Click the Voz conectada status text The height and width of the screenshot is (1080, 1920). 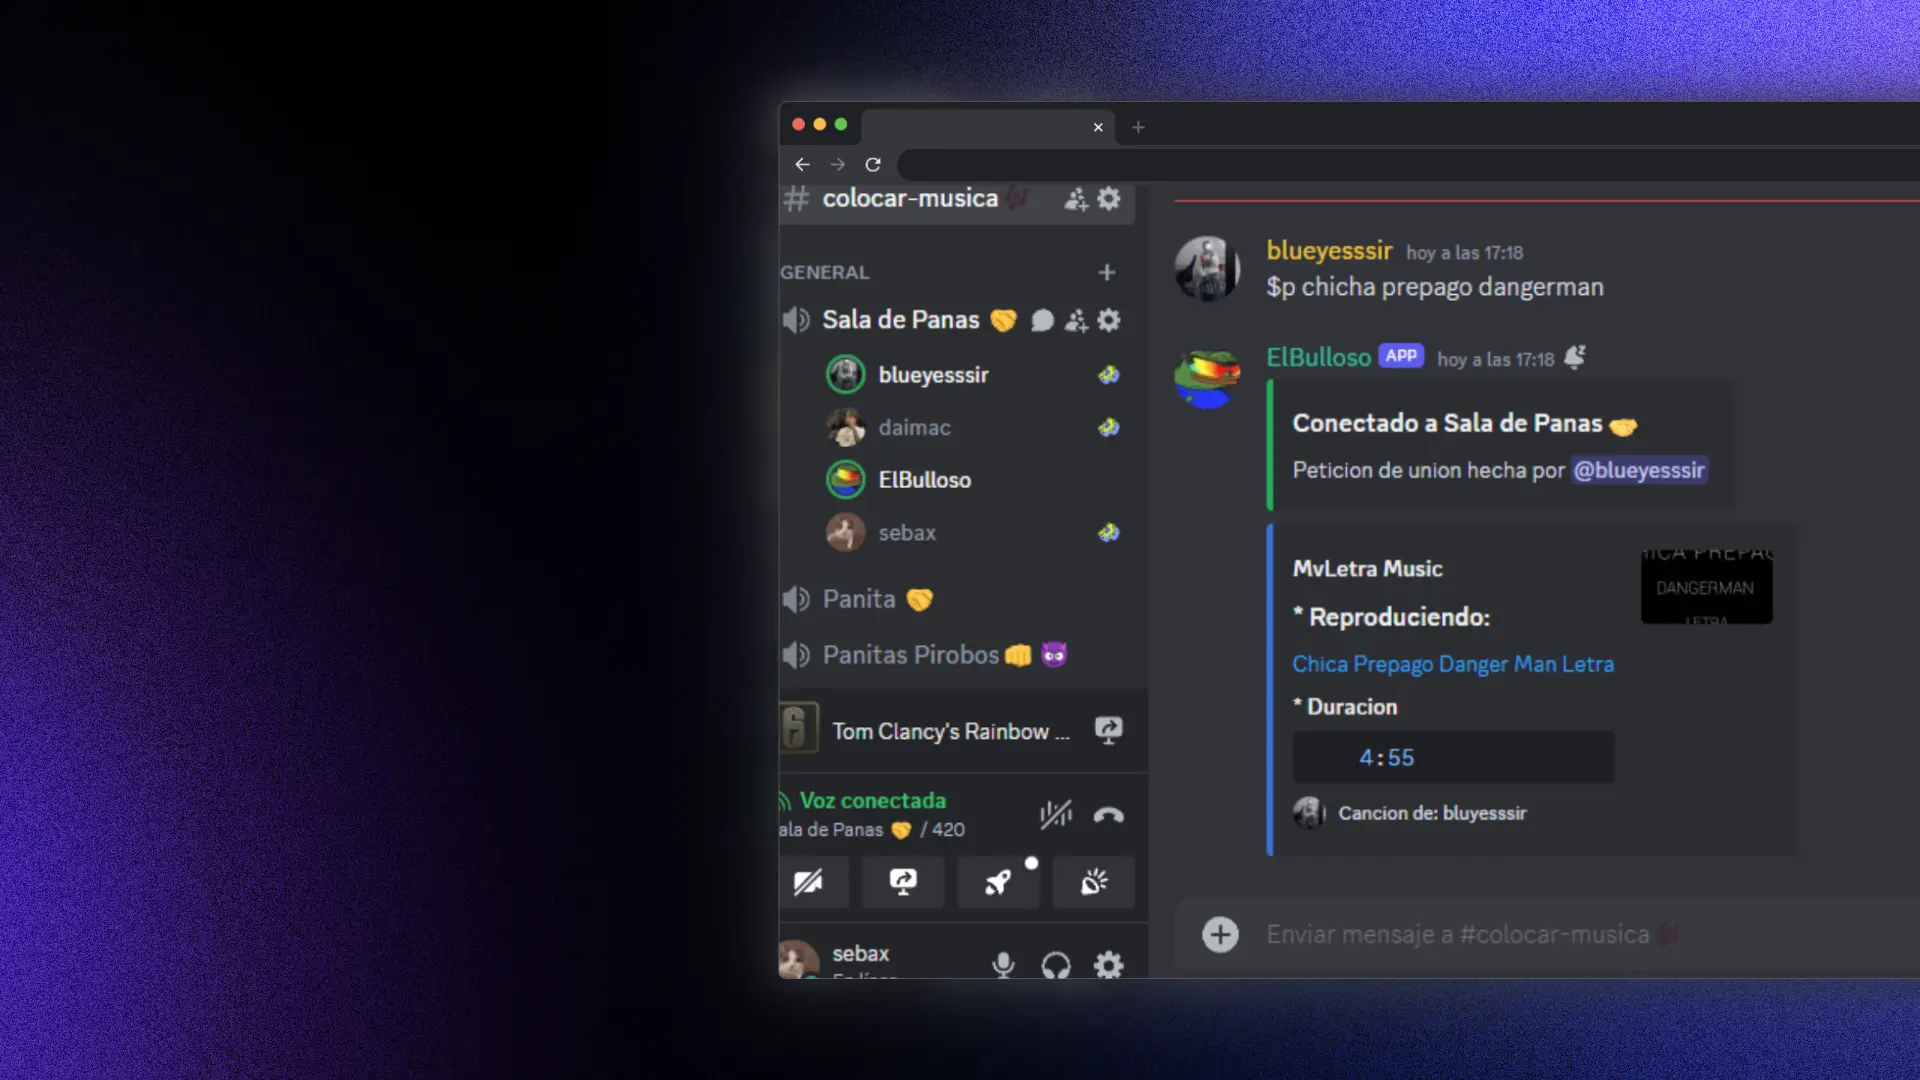[872, 801]
